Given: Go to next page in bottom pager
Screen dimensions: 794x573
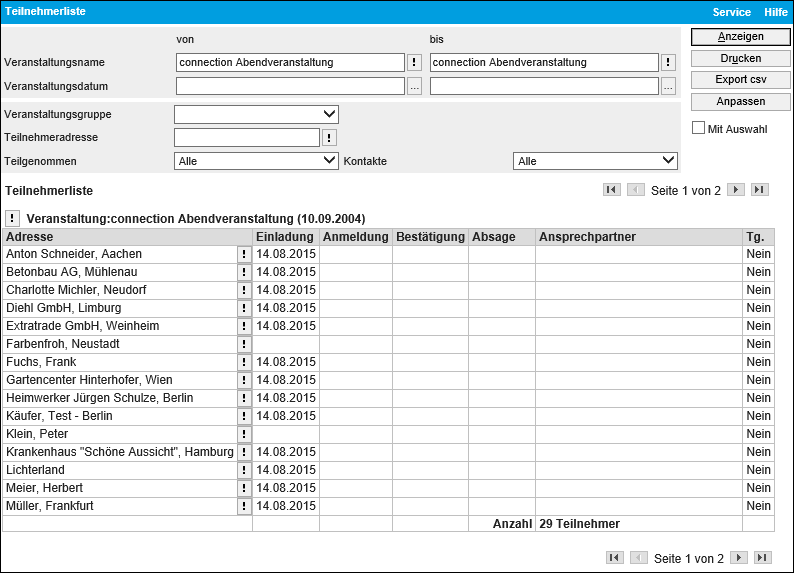Looking at the screenshot, I should point(739,558).
